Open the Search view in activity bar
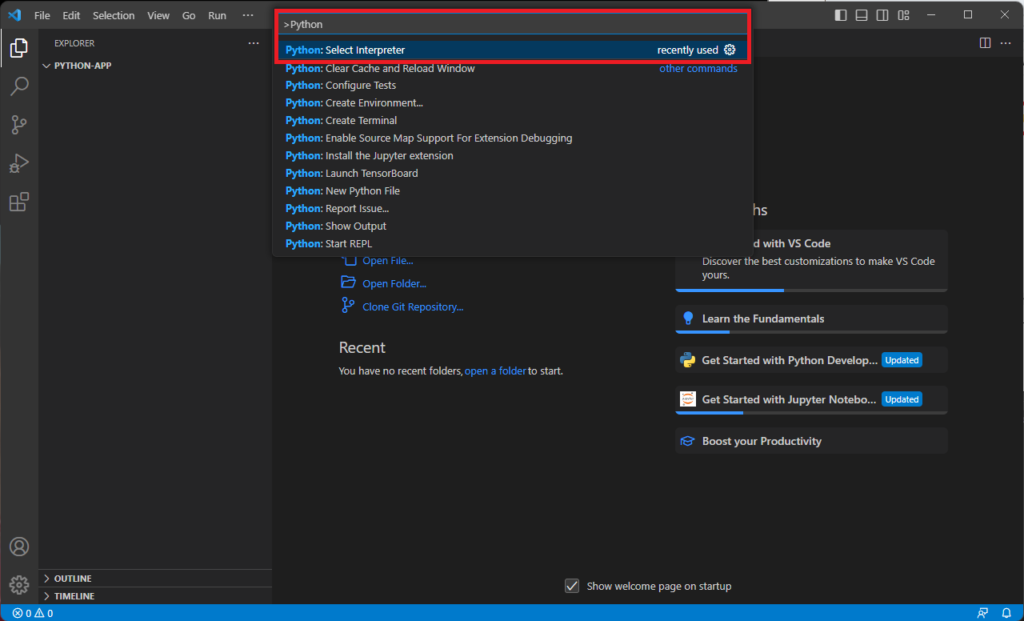Viewport: 1024px width, 621px height. [x=19, y=86]
